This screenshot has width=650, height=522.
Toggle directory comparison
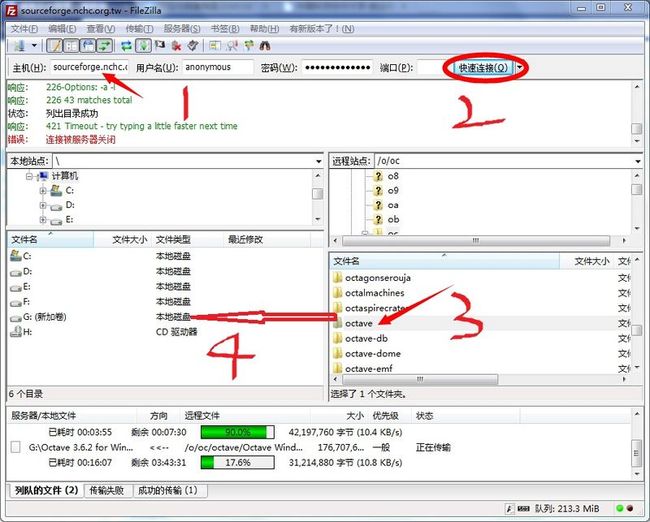click(232, 46)
